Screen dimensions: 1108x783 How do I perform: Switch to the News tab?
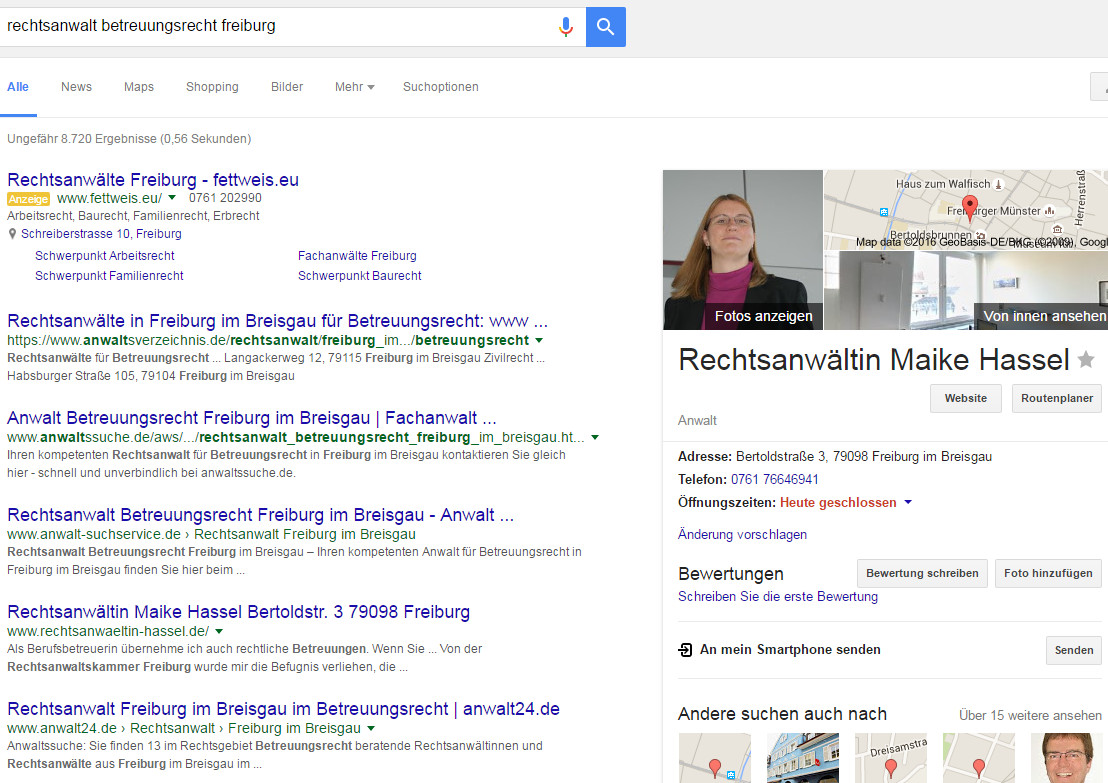(76, 87)
